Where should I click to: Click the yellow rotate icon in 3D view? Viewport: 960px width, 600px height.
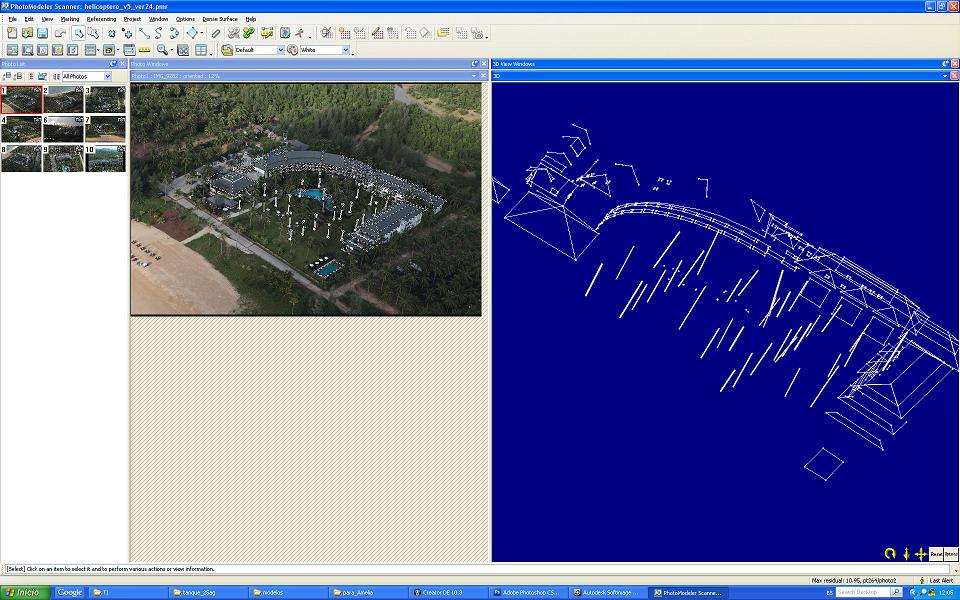point(889,553)
